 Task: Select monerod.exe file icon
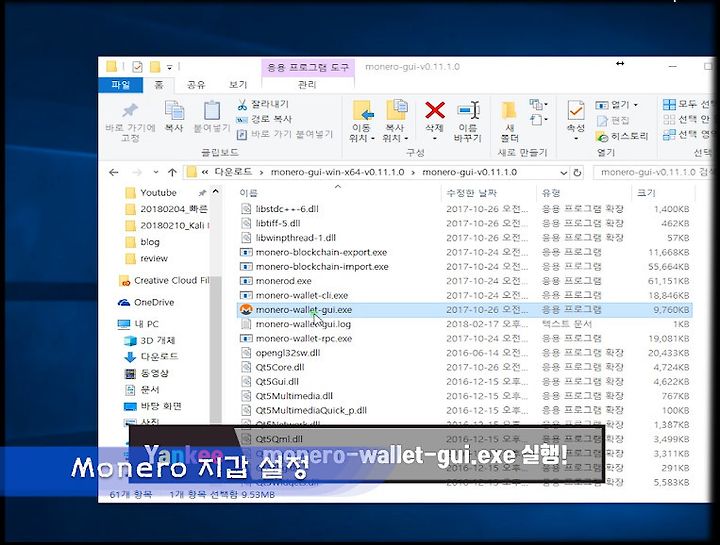click(x=247, y=281)
